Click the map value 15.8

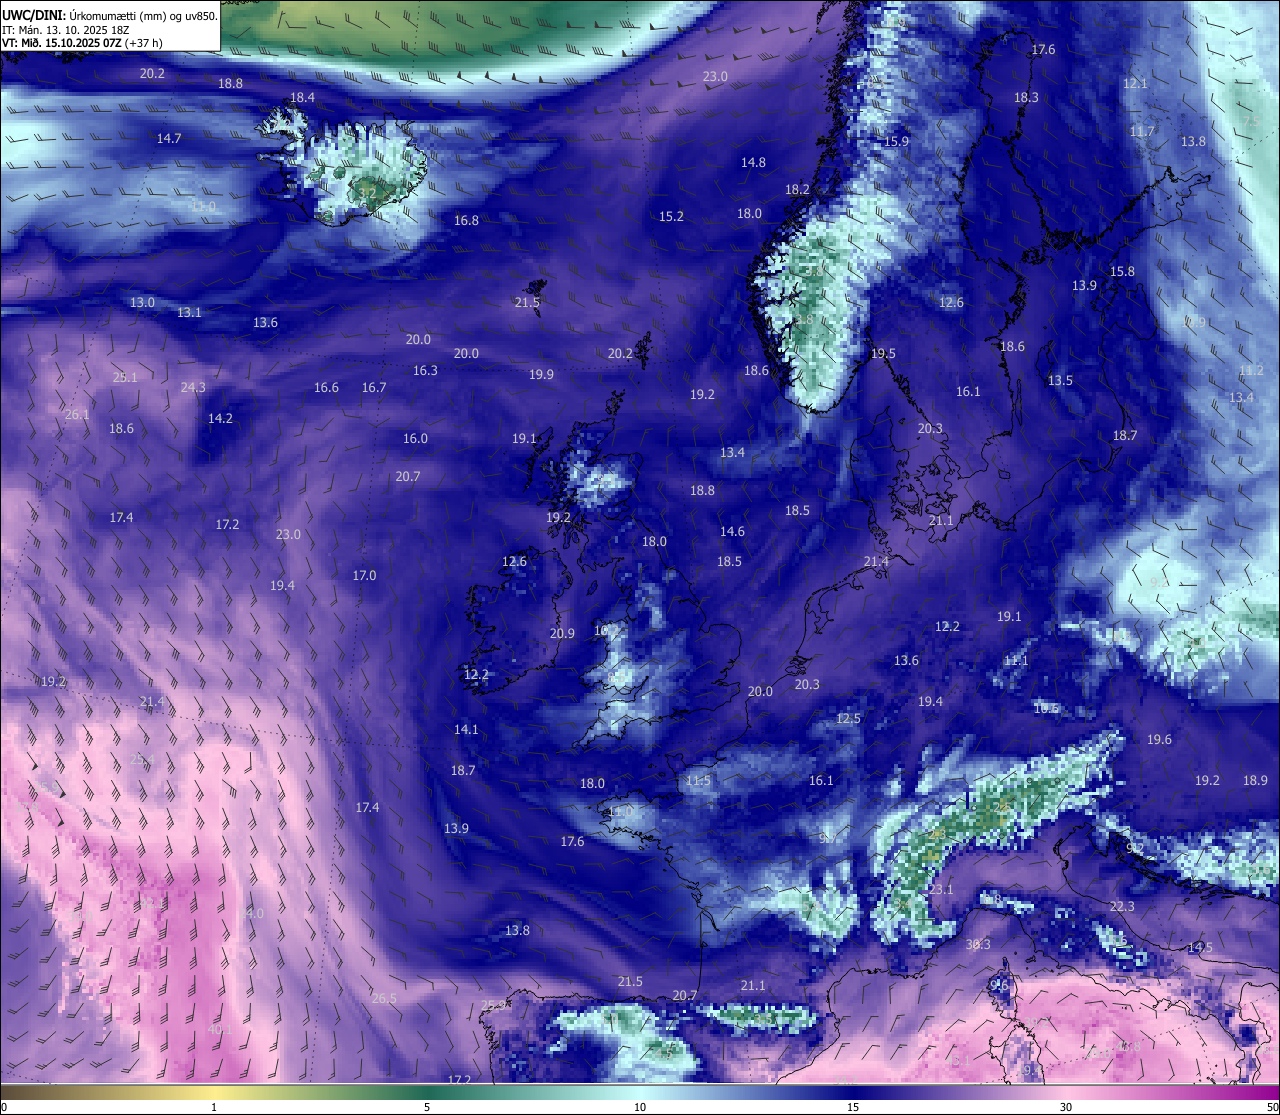click(1122, 271)
